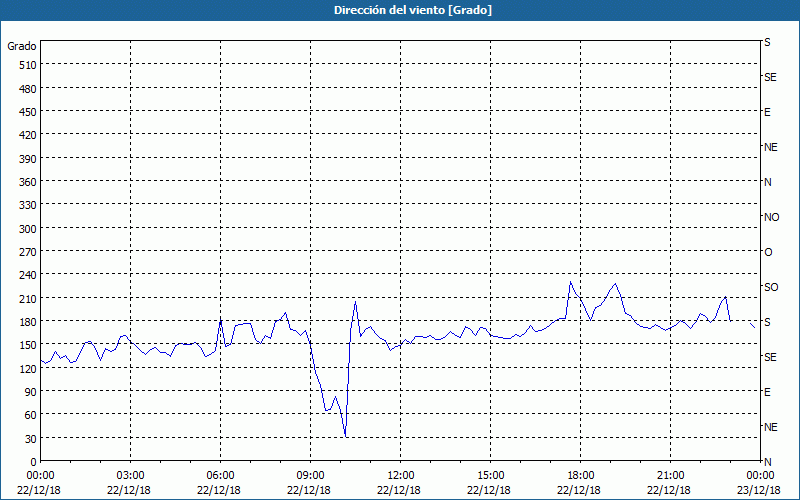Select the "Grado" y-axis unit label
The width and height of the screenshot is (800, 500).
pos(22,46)
